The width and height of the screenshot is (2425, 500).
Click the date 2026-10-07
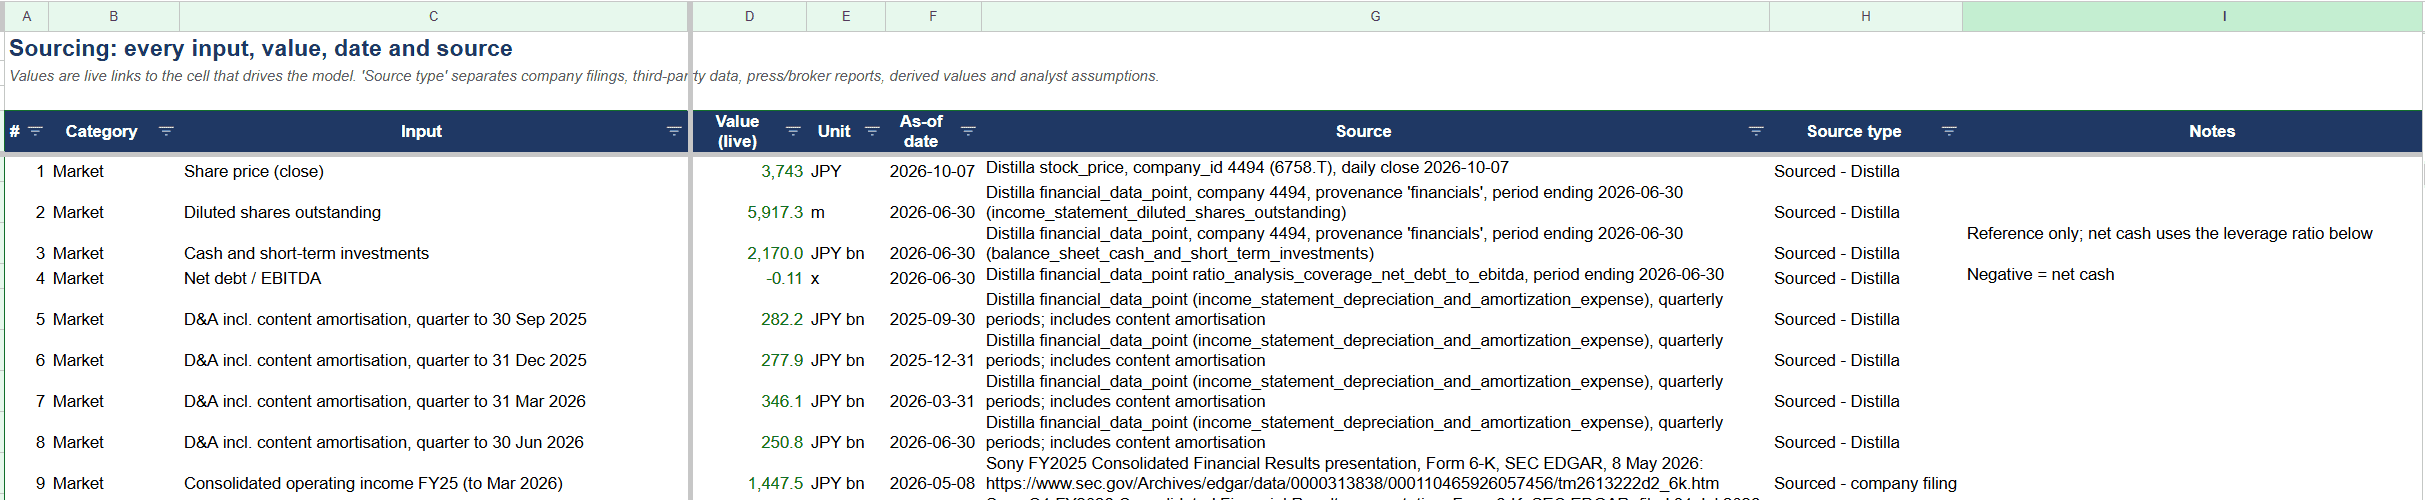coord(932,172)
